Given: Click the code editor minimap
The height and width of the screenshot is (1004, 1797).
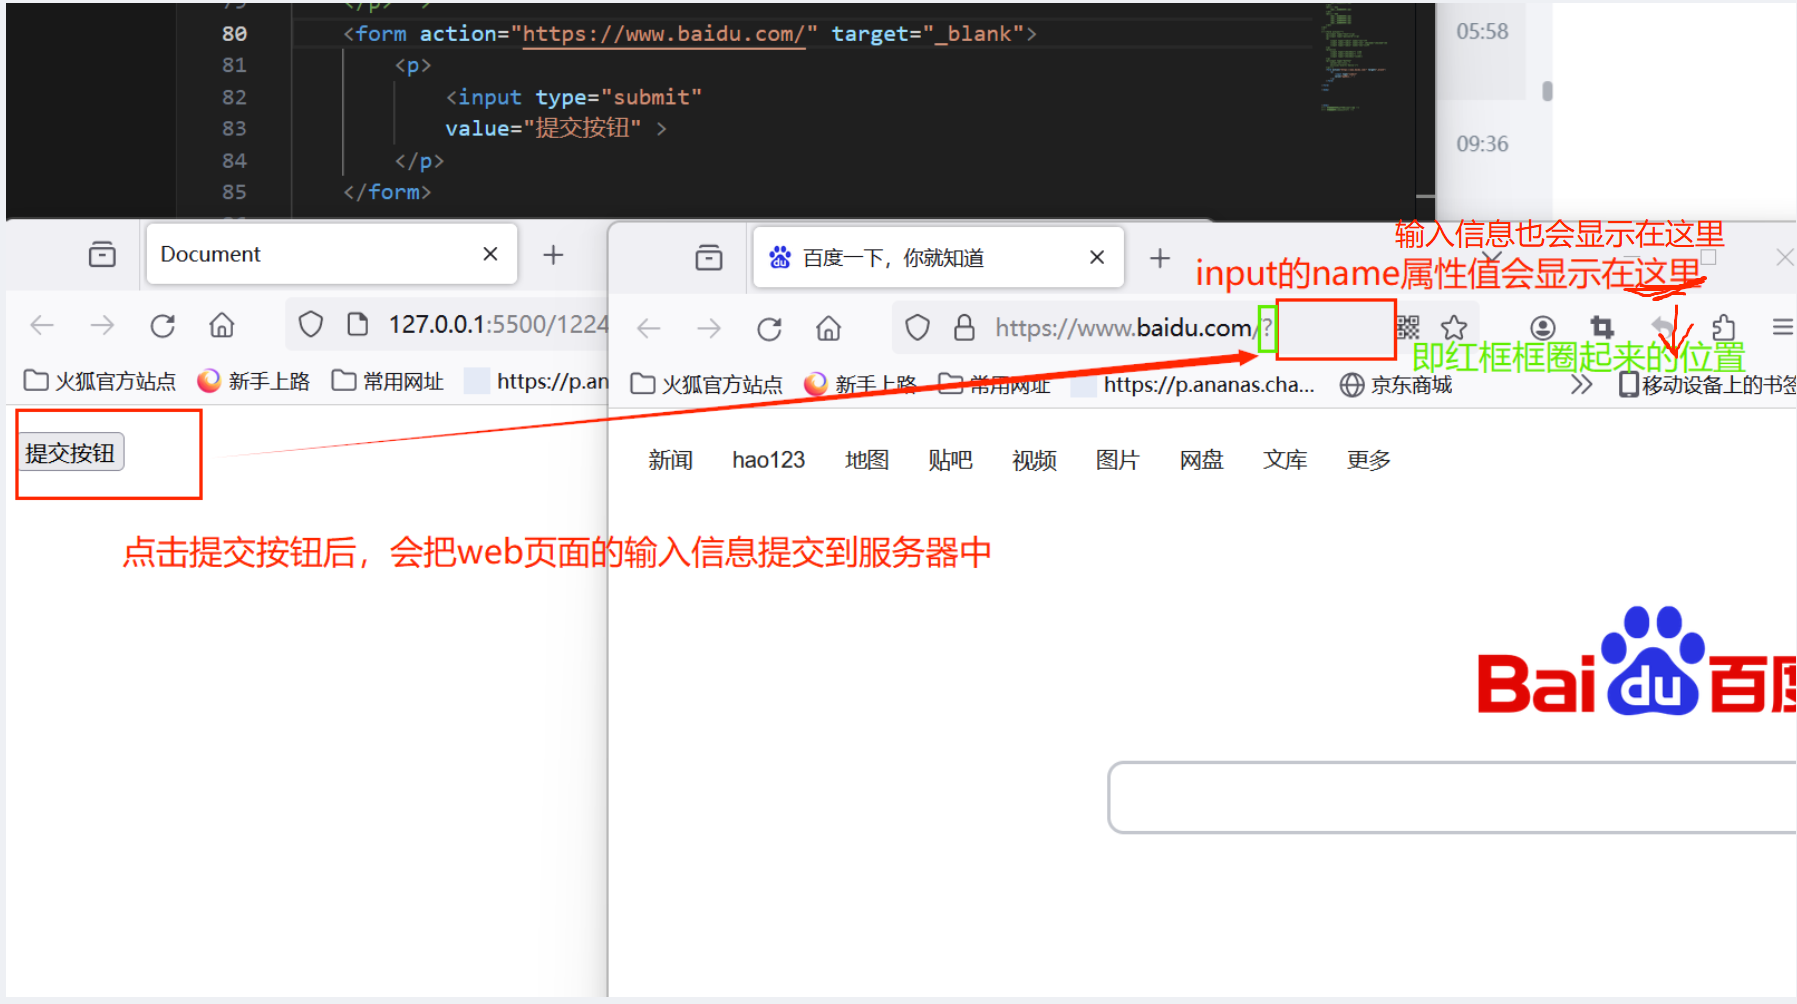Looking at the screenshot, I should tap(1355, 58).
